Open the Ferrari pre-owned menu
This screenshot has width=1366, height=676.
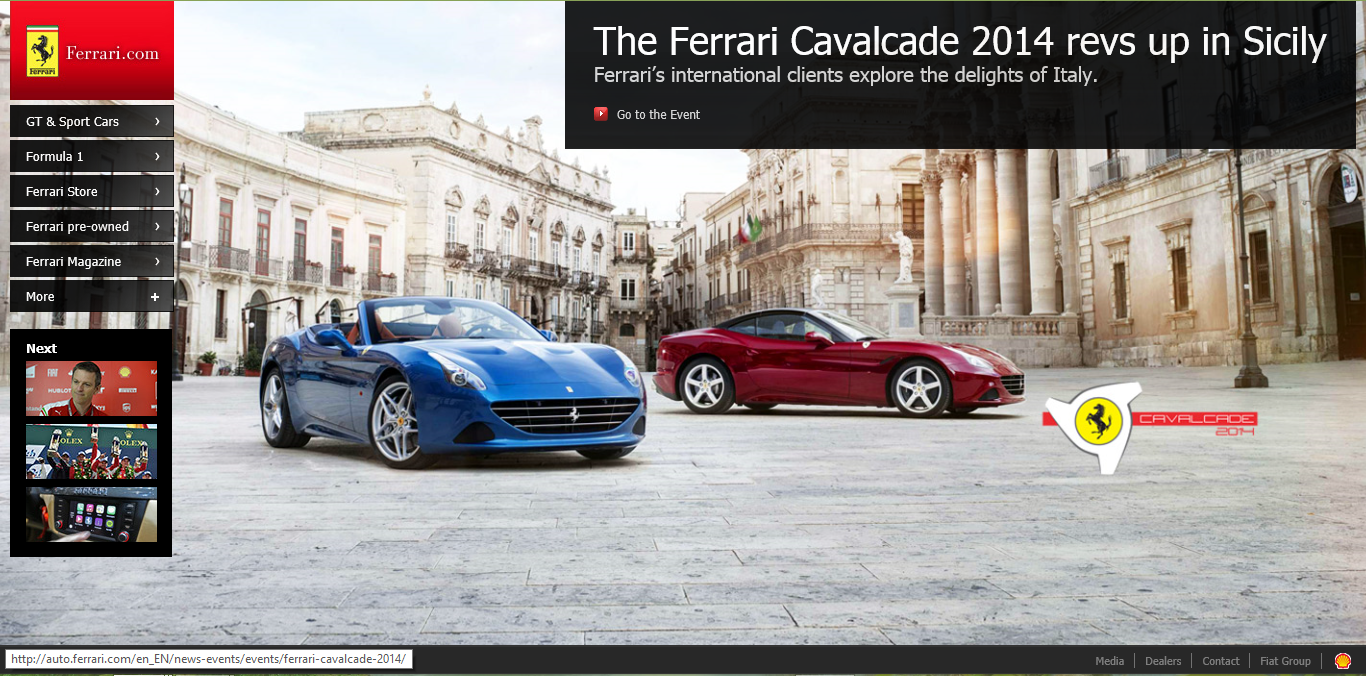[92, 226]
